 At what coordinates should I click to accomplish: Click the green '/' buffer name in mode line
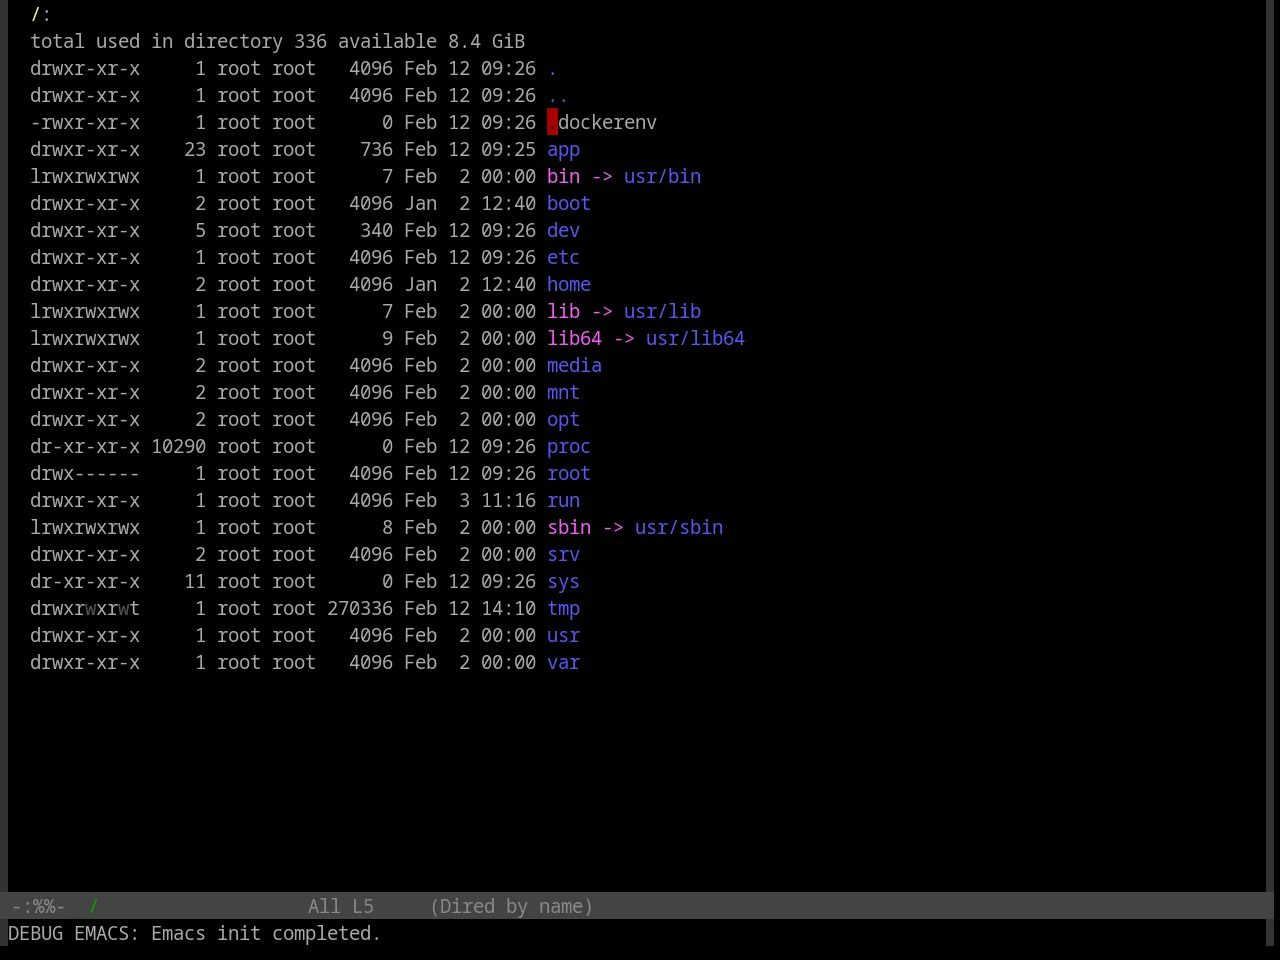point(93,906)
